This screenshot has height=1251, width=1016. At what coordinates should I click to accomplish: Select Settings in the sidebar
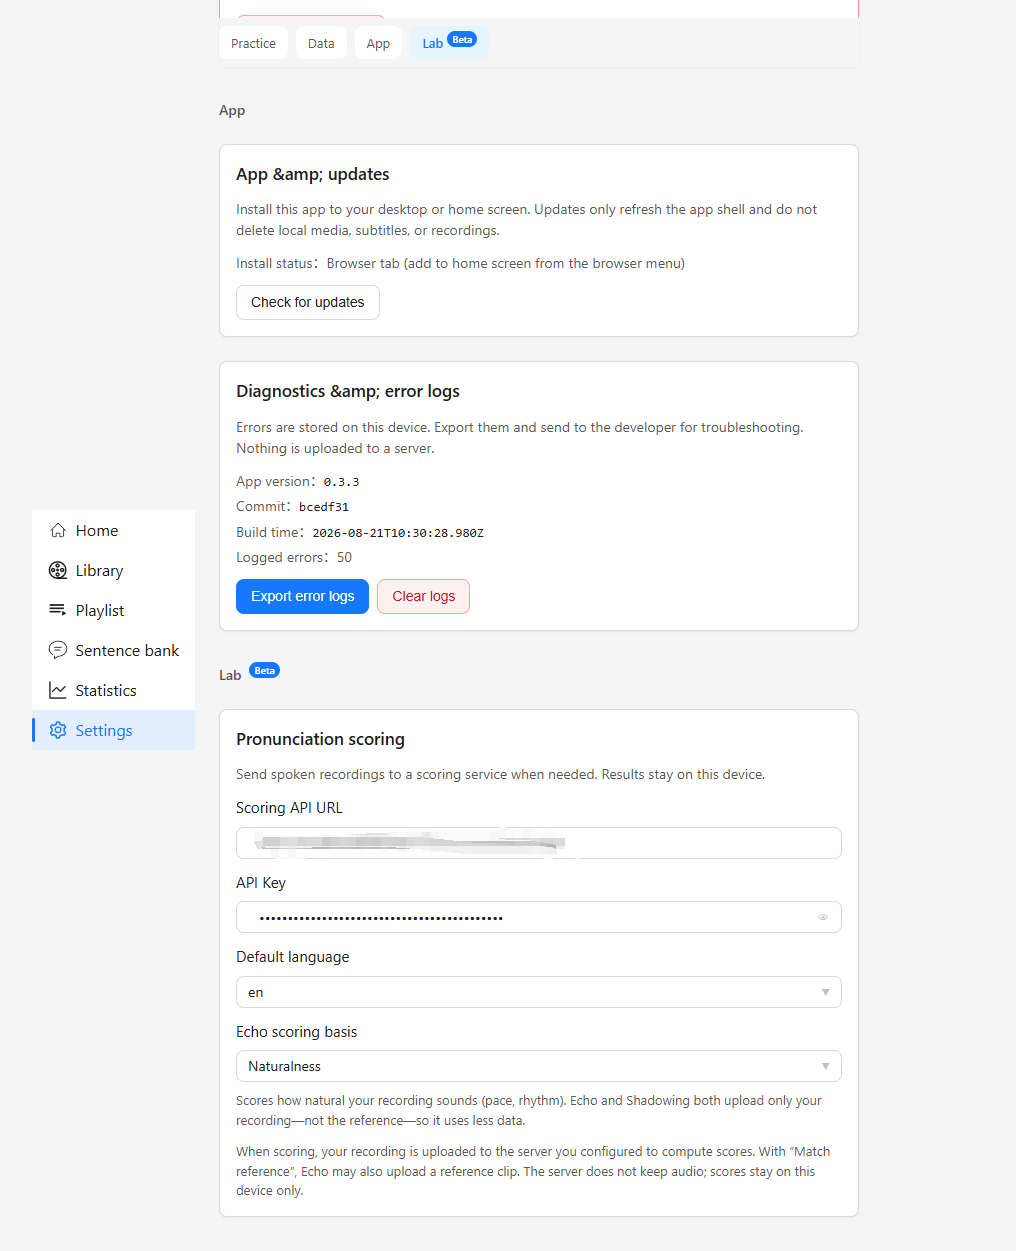coord(113,730)
